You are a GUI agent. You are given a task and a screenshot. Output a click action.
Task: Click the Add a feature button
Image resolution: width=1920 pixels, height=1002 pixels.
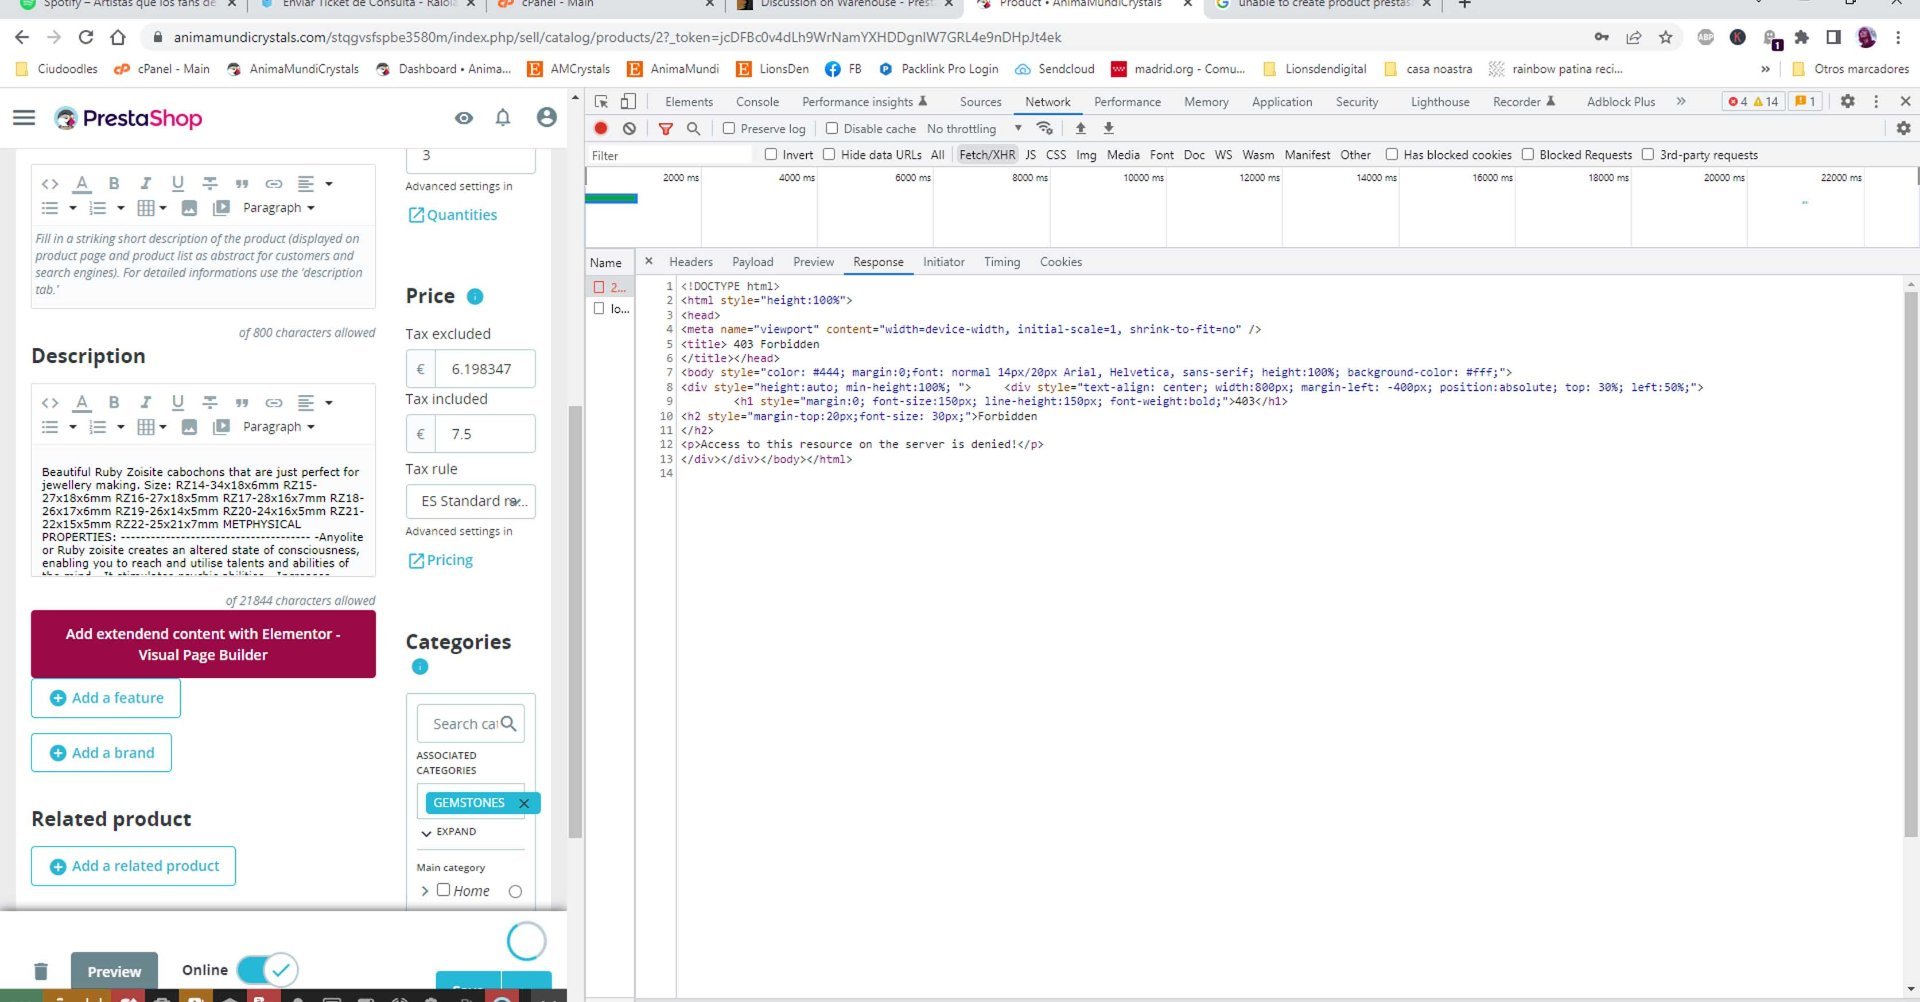click(106, 698)
